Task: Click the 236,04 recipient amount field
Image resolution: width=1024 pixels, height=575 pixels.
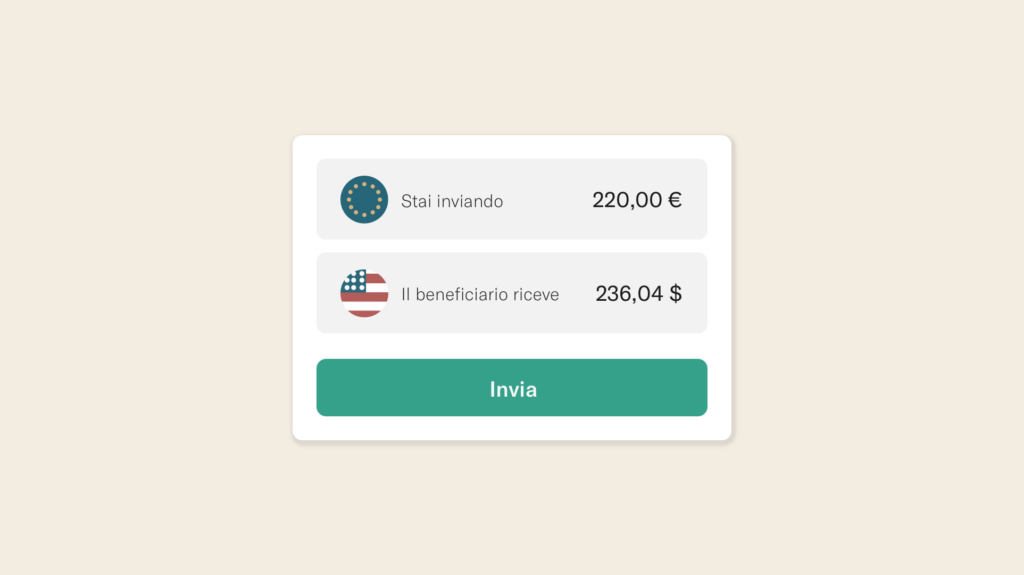Action: [629, 294]
